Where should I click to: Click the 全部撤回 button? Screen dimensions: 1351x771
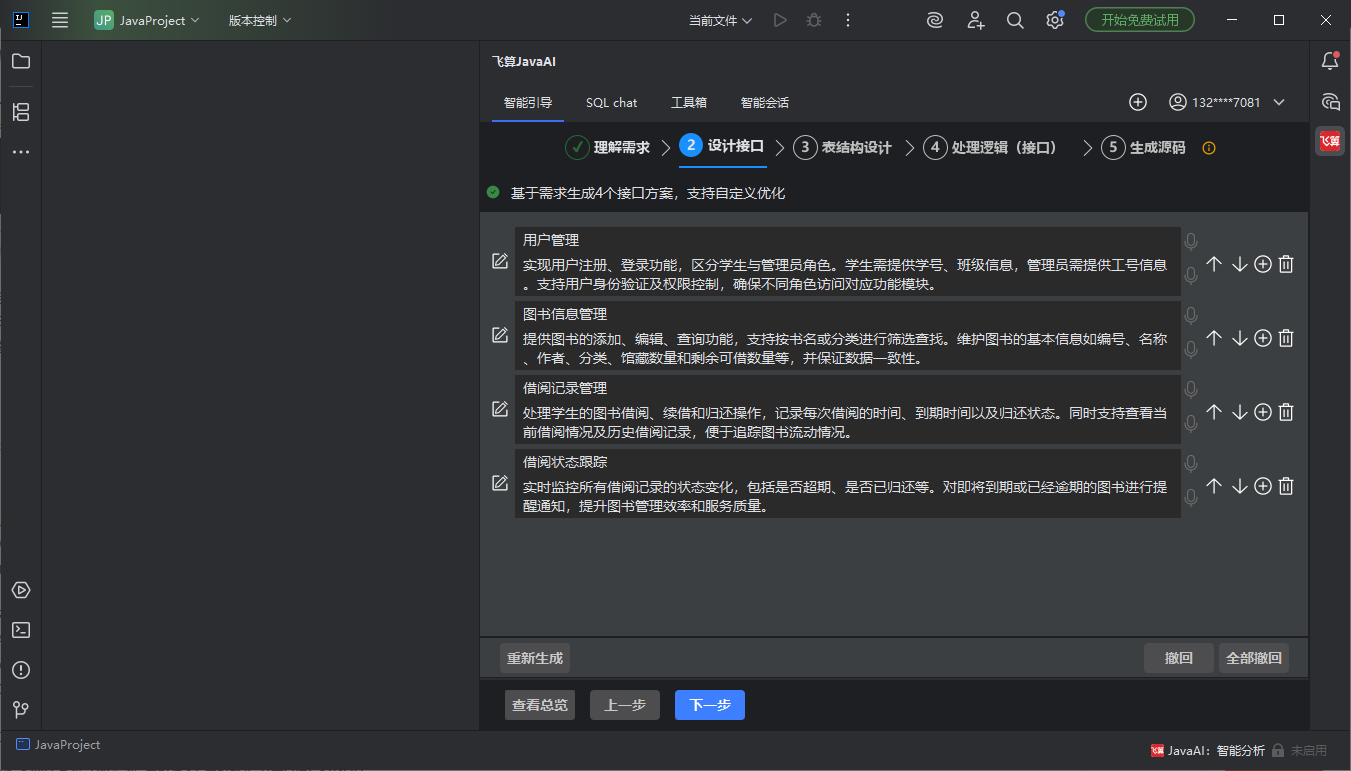click(1254, 658)
